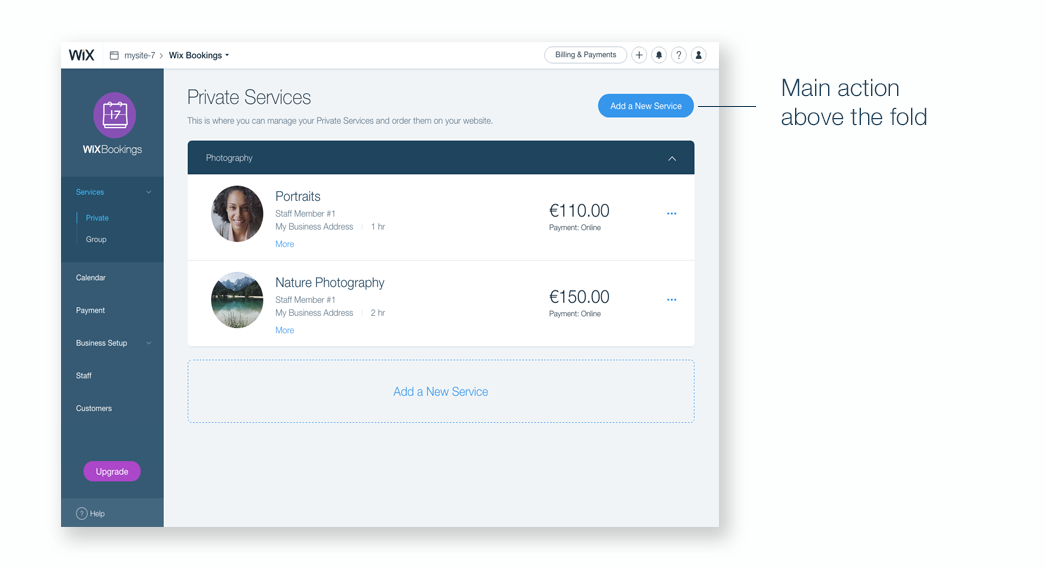Image resolution: width=1046 pixels, height=569 pixels.
Task: Open the Wix Bookings dropdown in the breadcrumb
Action: click(199, 55)
